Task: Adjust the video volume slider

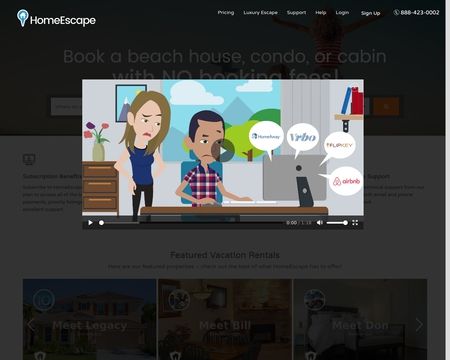Action: click(337, 223)
